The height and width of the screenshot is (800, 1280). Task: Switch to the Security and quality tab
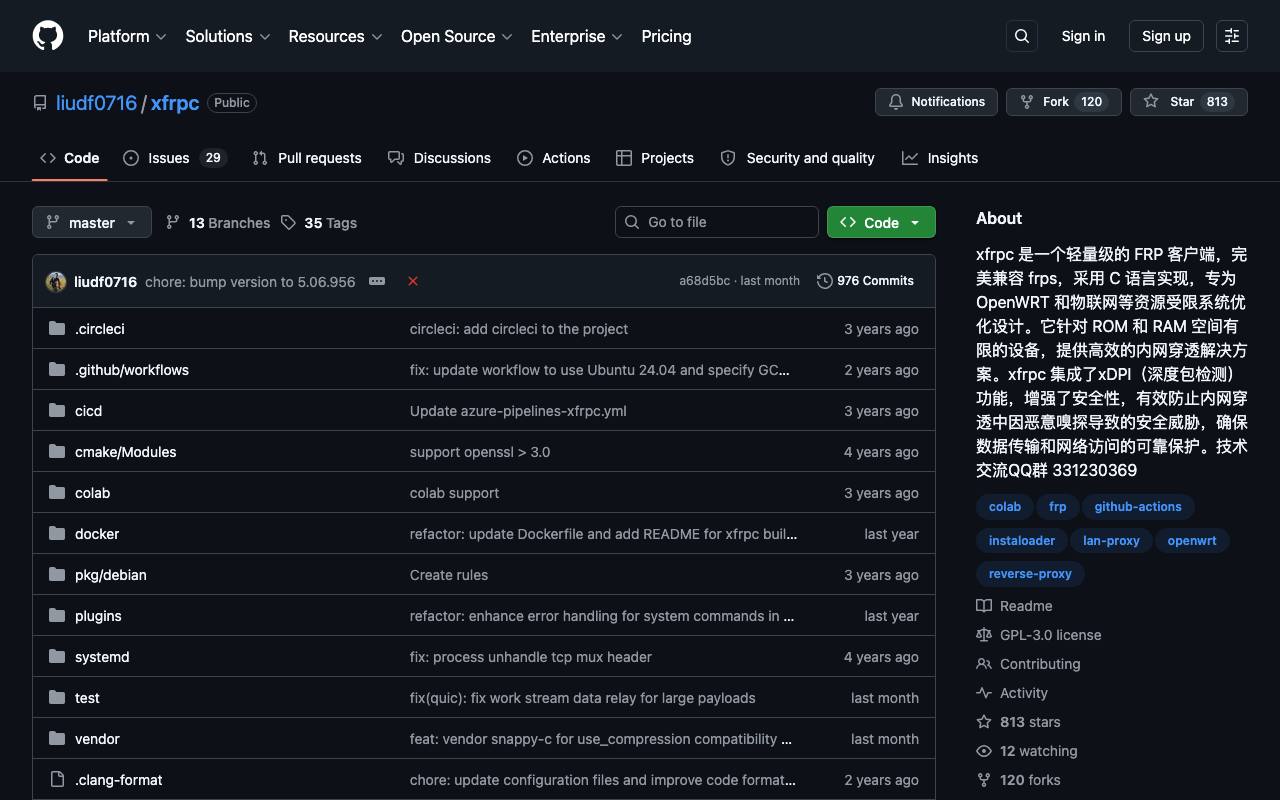click(x=797, y=158)
